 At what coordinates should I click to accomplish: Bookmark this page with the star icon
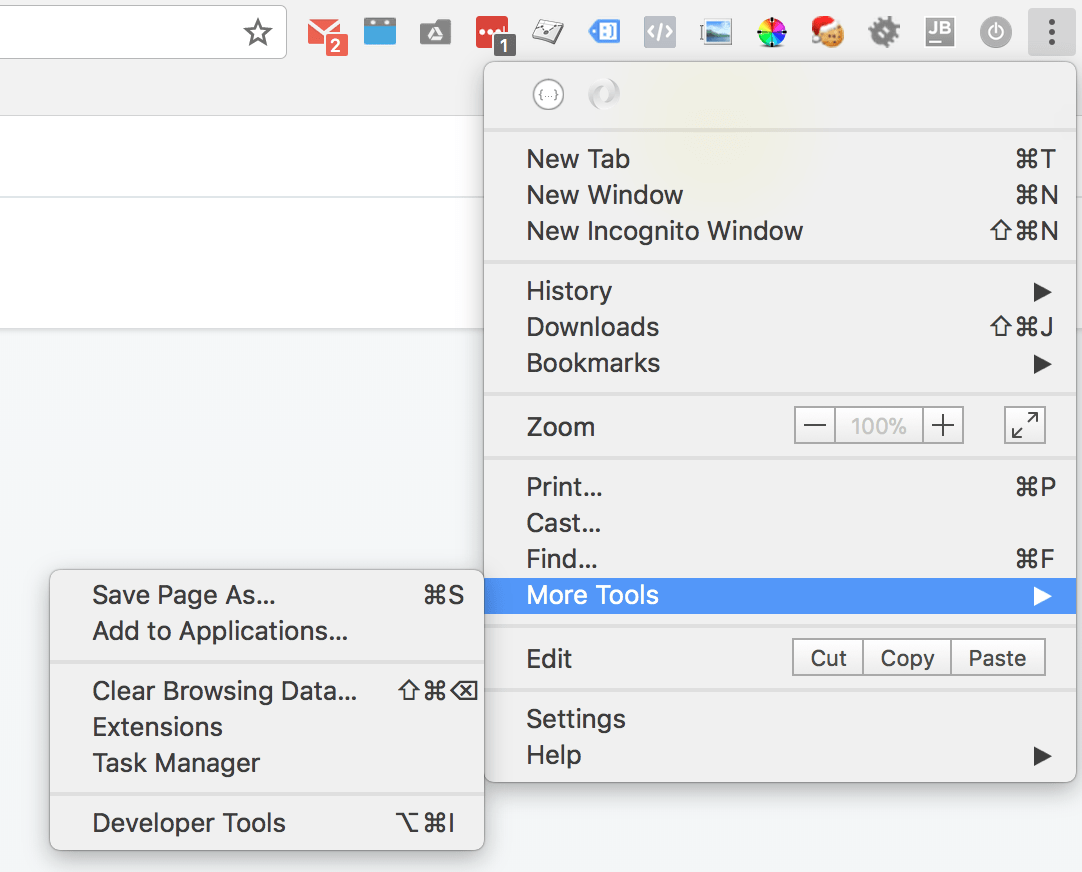point(258,32)
